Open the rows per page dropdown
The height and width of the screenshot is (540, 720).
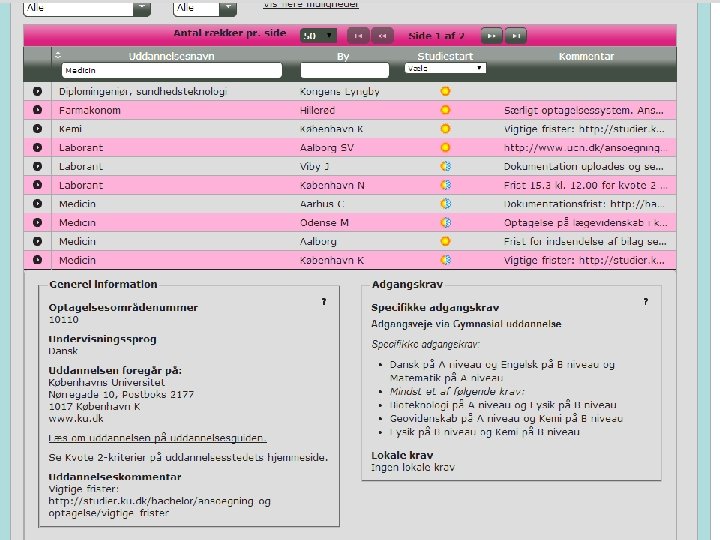point(318,36)
